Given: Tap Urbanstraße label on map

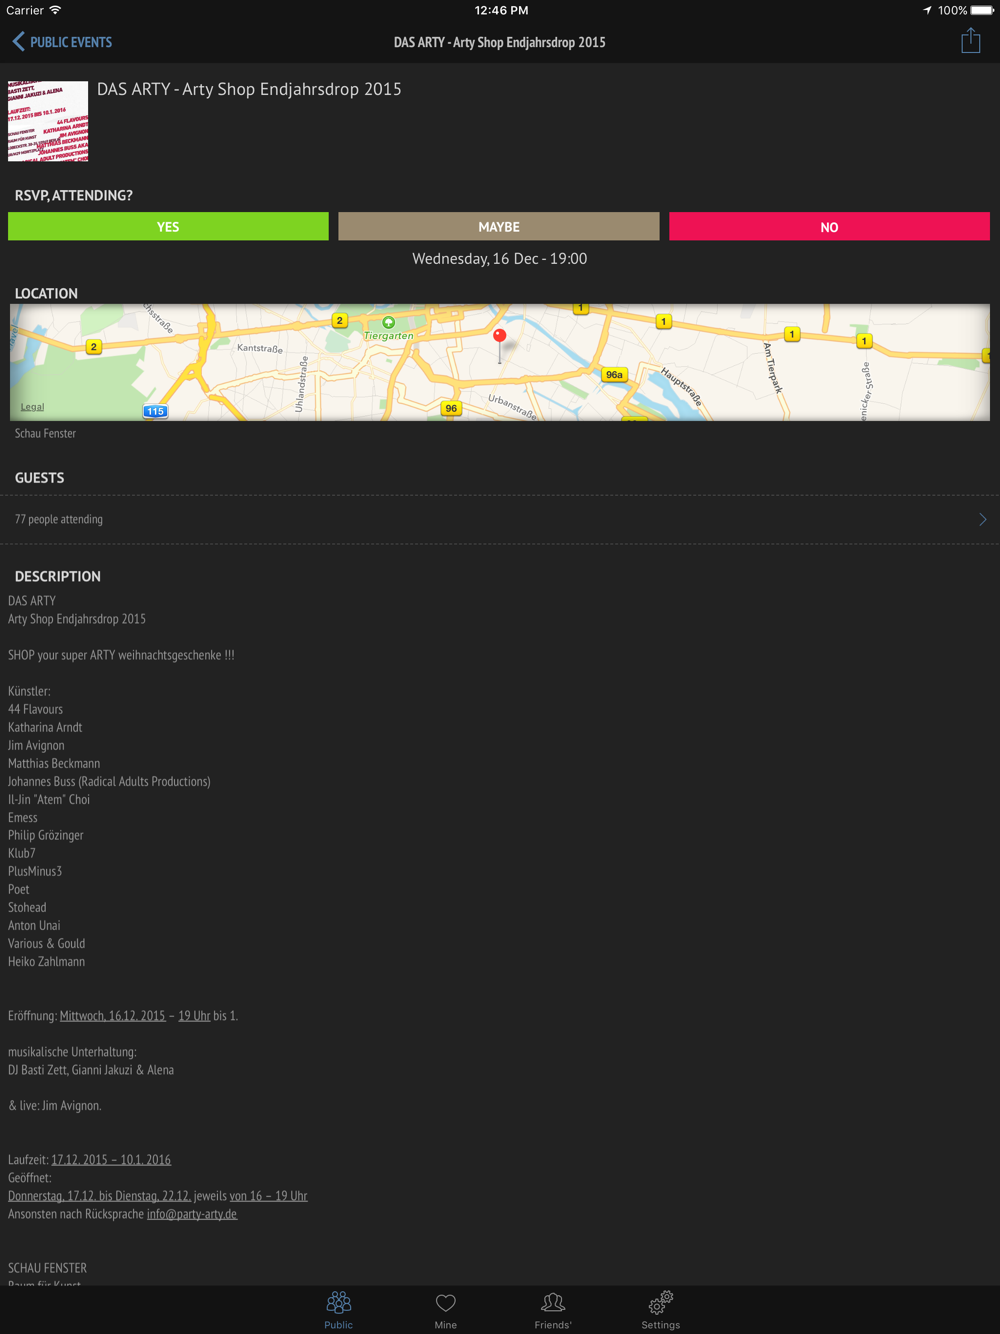Looking at the screenshot, I should pos(512,406).
